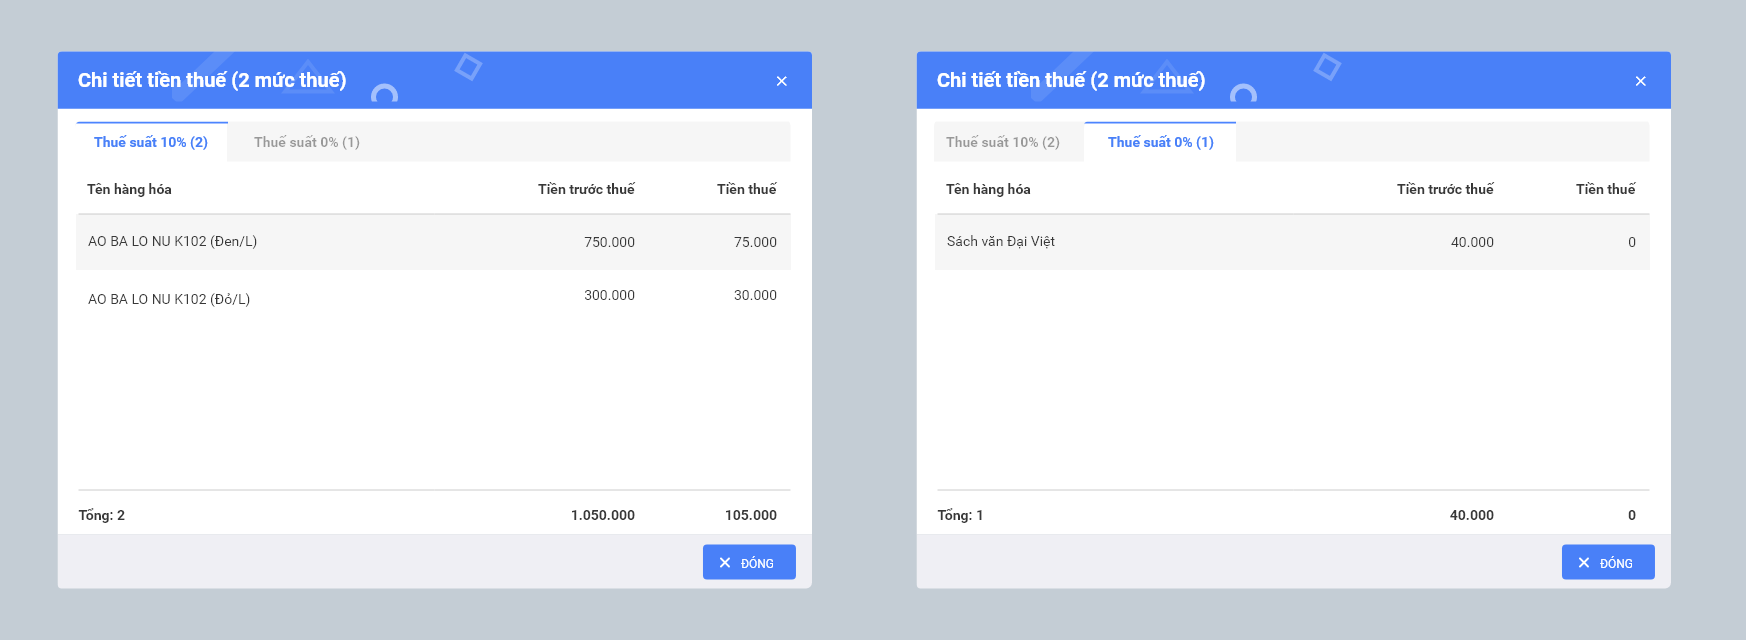
Task: Click Tiền trước thuế header above the 750.000 value
Action: (x=586, y=189)
